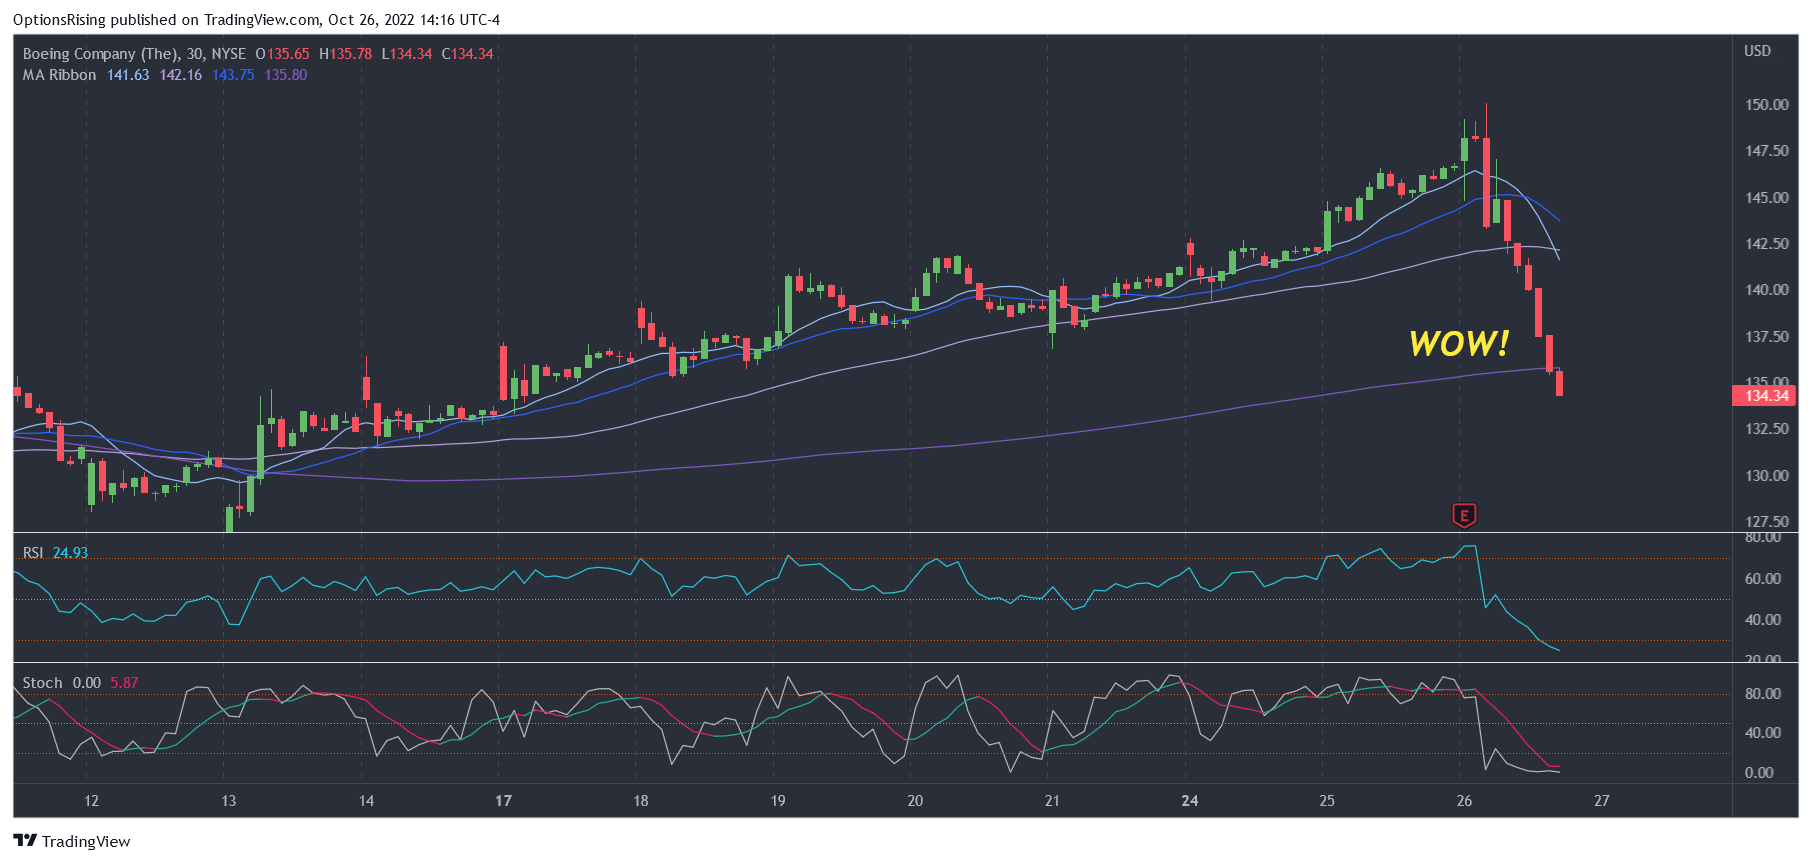Click the Stoch value 5.87

(x=124, y=683)
